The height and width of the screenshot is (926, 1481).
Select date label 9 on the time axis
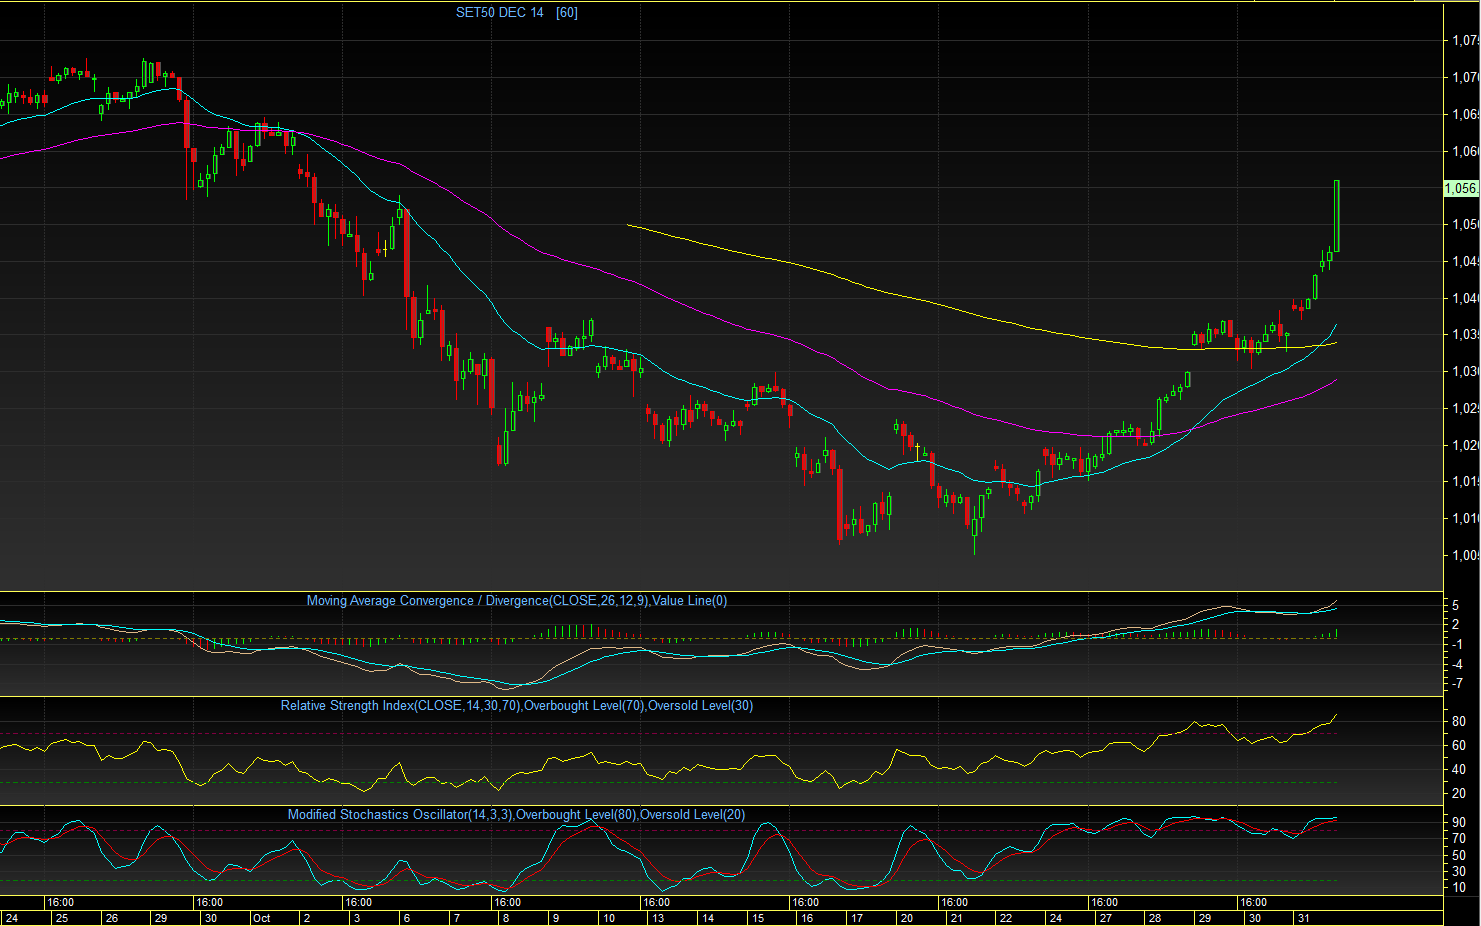(x=555, y=918)
